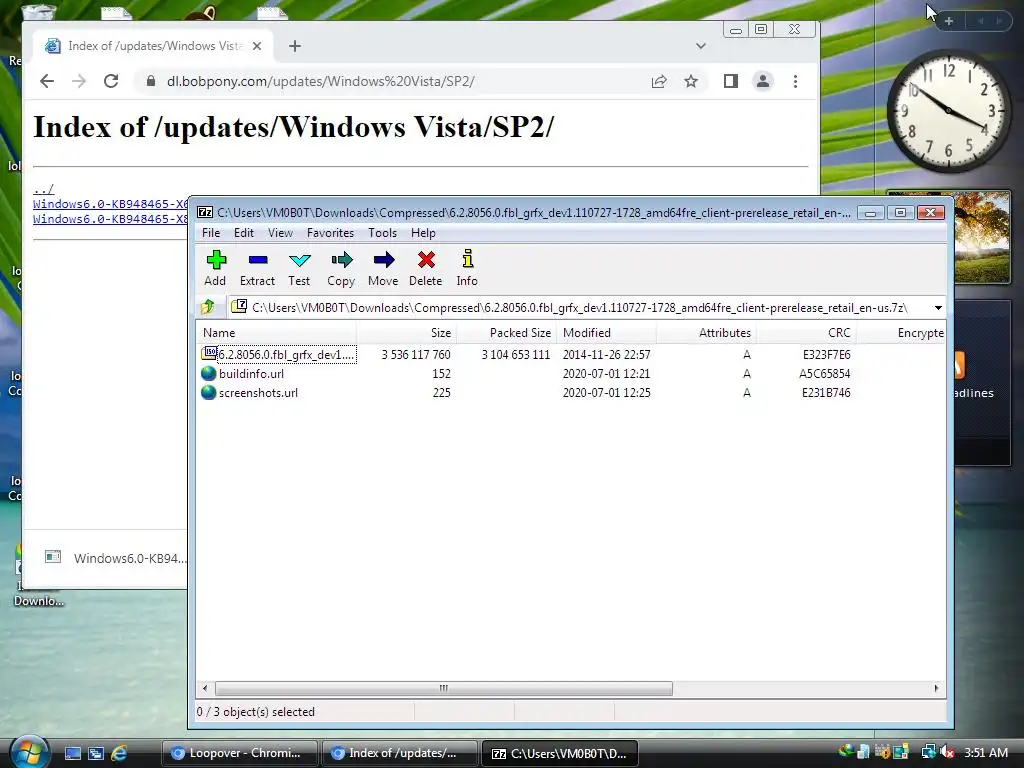This screenshot has width=1024, height=768.
Task: Click the muted volume tray icon
Action: point(948,753)
